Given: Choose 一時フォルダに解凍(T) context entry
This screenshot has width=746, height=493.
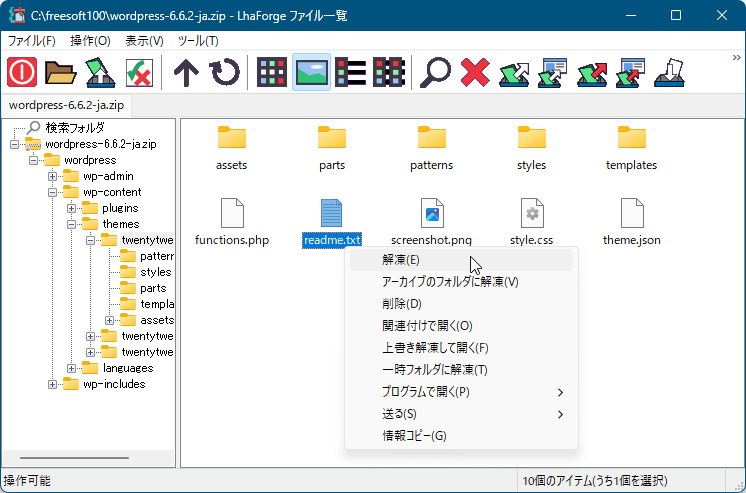Looking at the screenshot, I should click(x=461, y=370).
